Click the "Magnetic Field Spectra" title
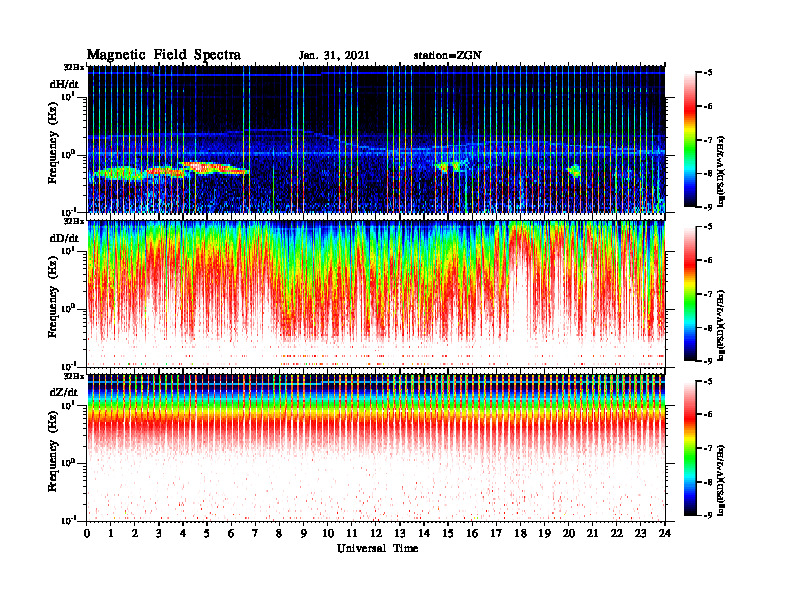 click(164, 55)
